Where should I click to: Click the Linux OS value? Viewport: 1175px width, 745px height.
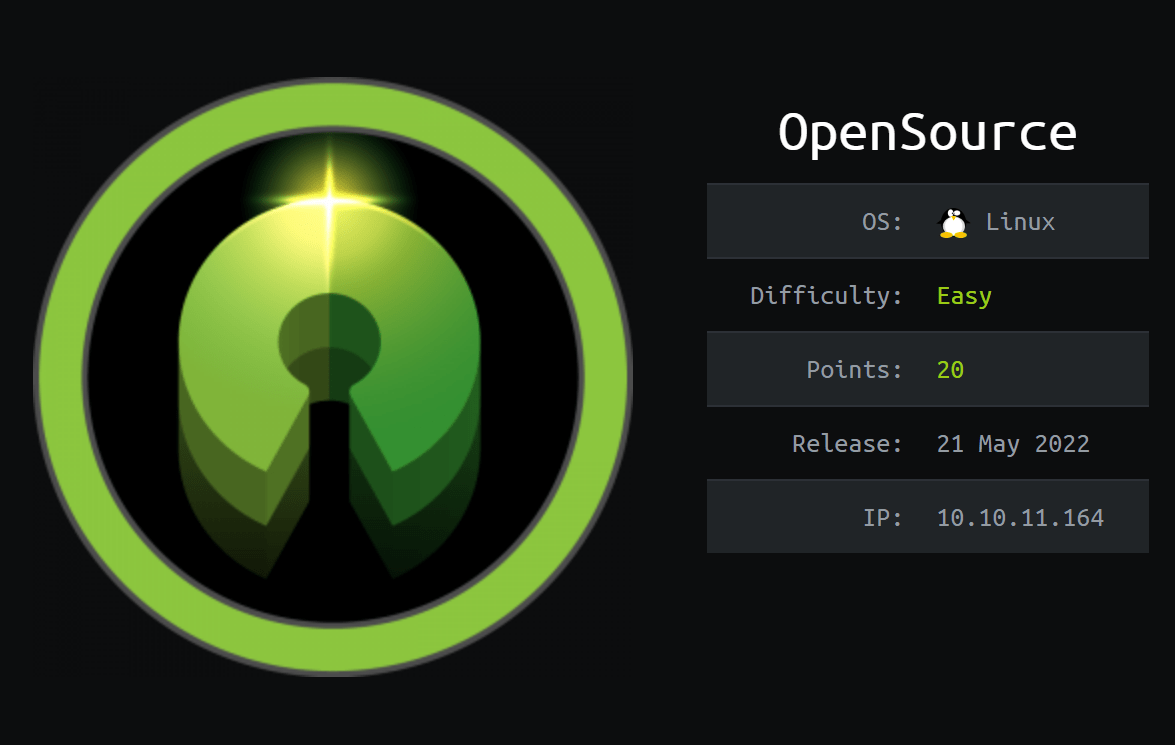(x=1020, y=222)
